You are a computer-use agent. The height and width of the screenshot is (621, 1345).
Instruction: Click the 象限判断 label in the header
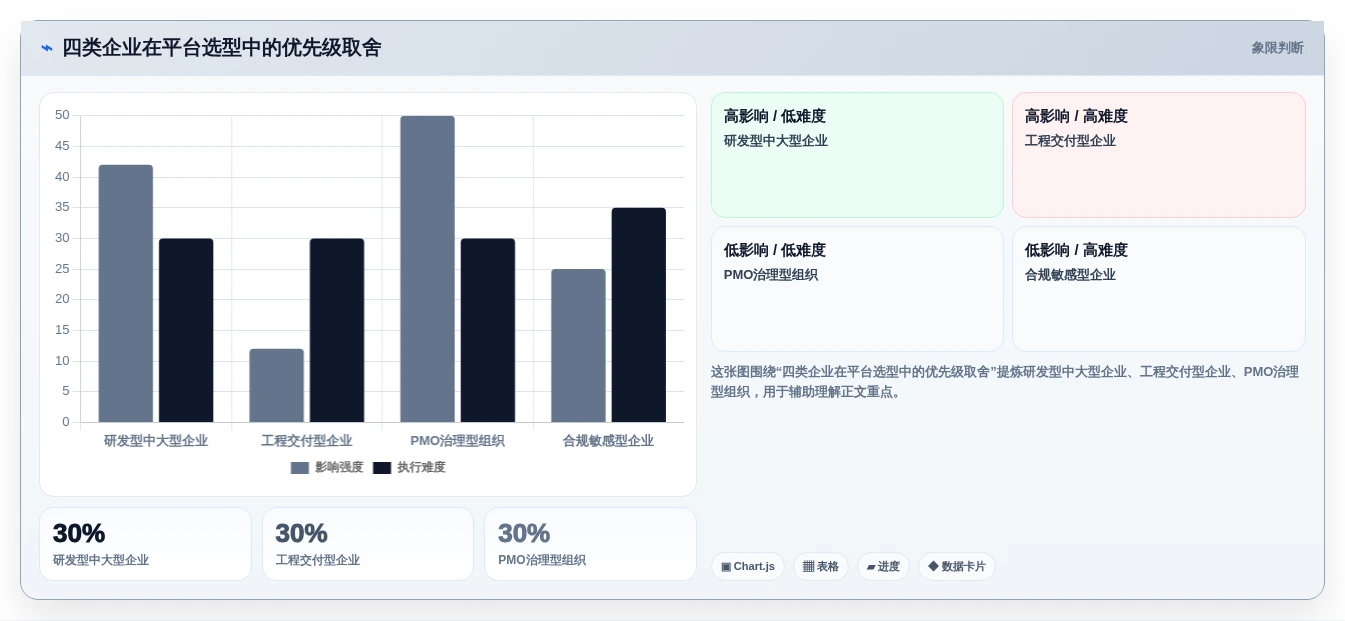(1277, 48)
